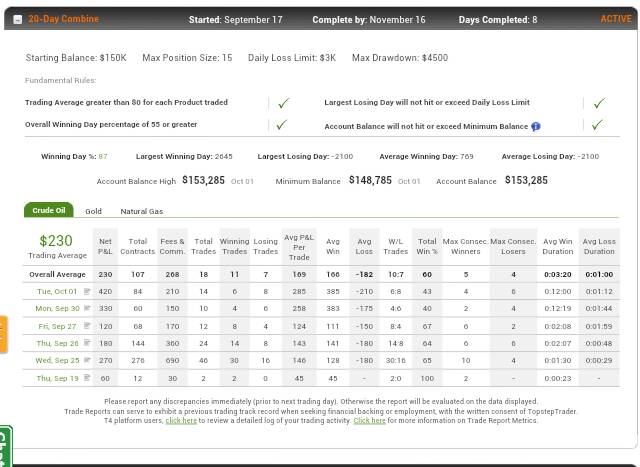This screenshot has height=467, width=640.
Task: Collapse the 20-Day Combine panel
Action: click(18, 19)
